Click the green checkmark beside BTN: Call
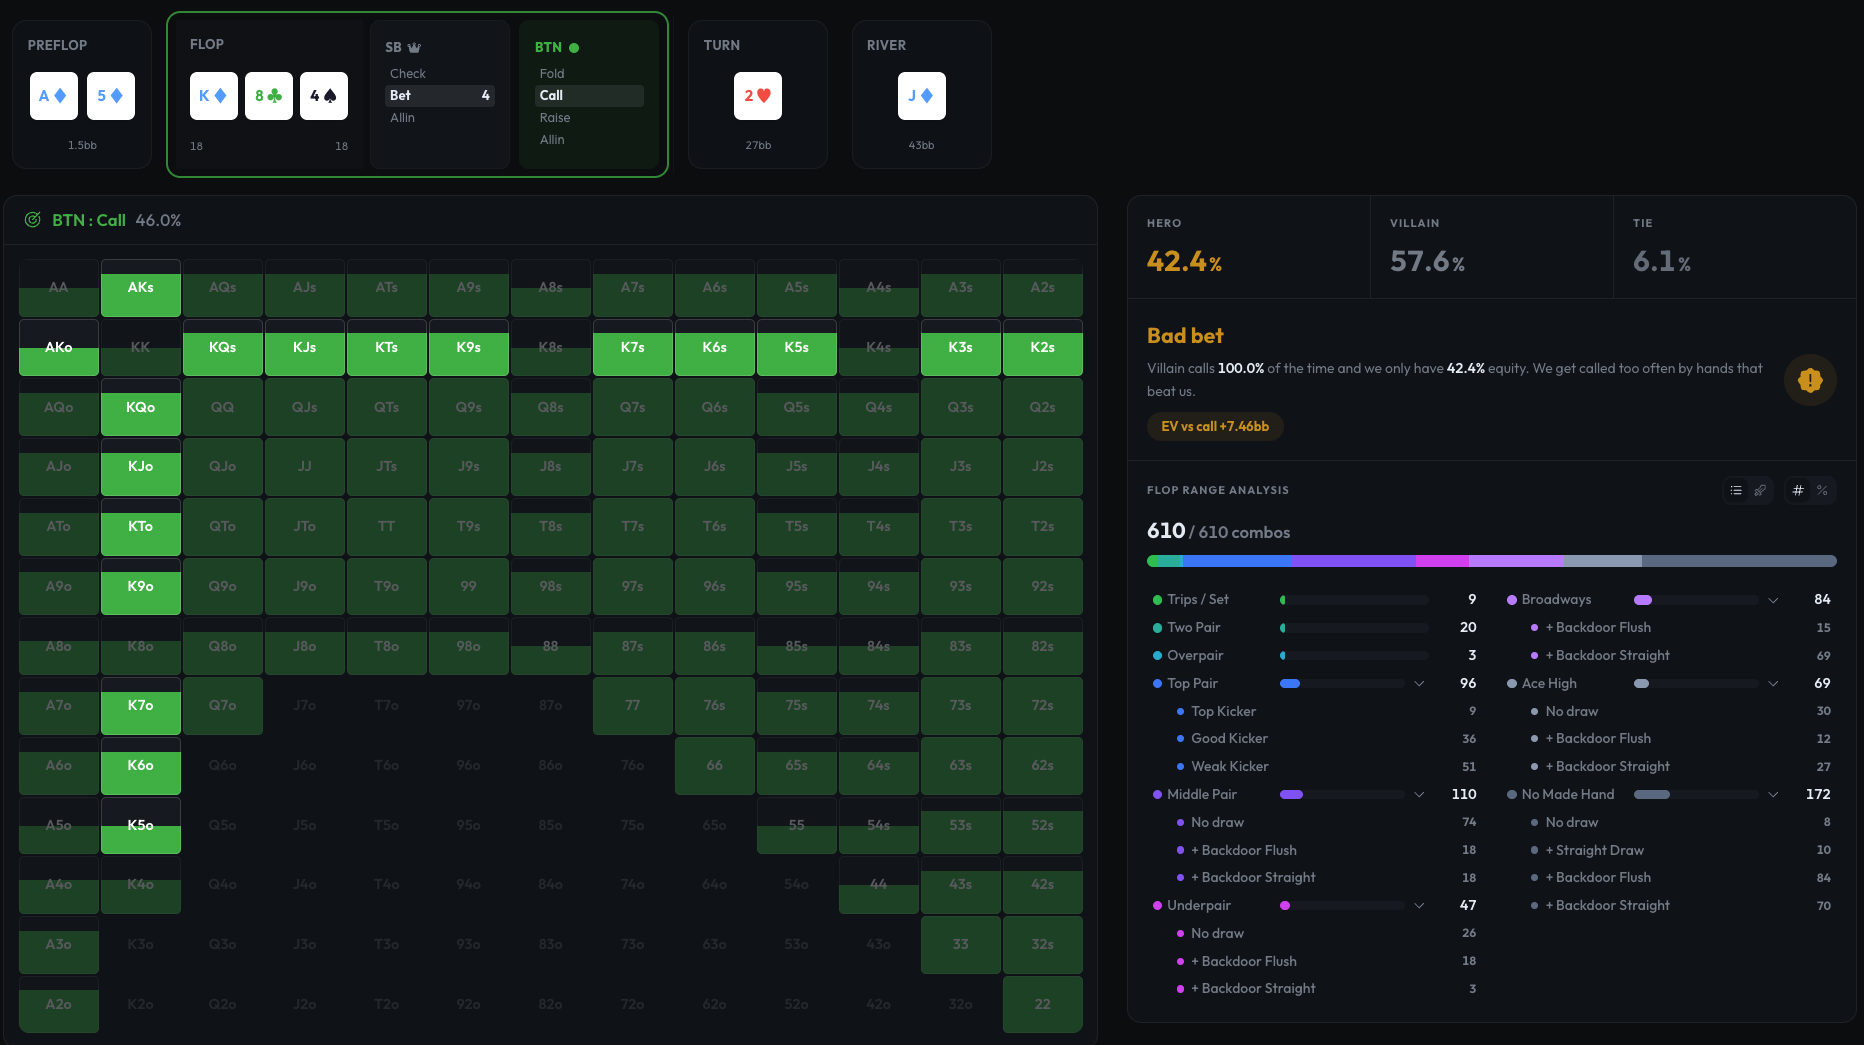The height and width of the screenshot is (1045, 1864). click(x=32, y=219)
